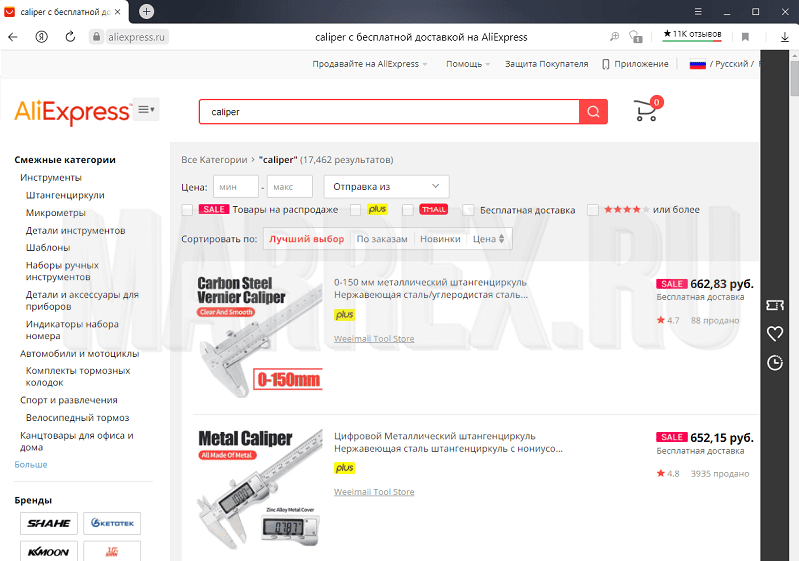The image size is (799, 561).
Task: Click the red magnifier search button
Action: click(x=593, y=112)
